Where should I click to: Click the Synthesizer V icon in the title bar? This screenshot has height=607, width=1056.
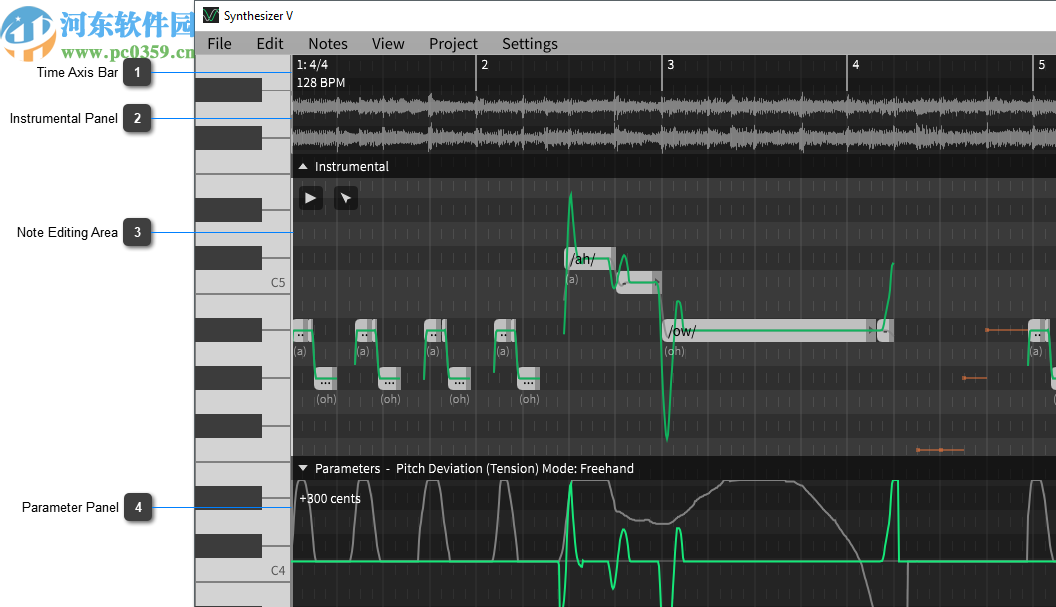pyautogui.click(x=210, y=15)
